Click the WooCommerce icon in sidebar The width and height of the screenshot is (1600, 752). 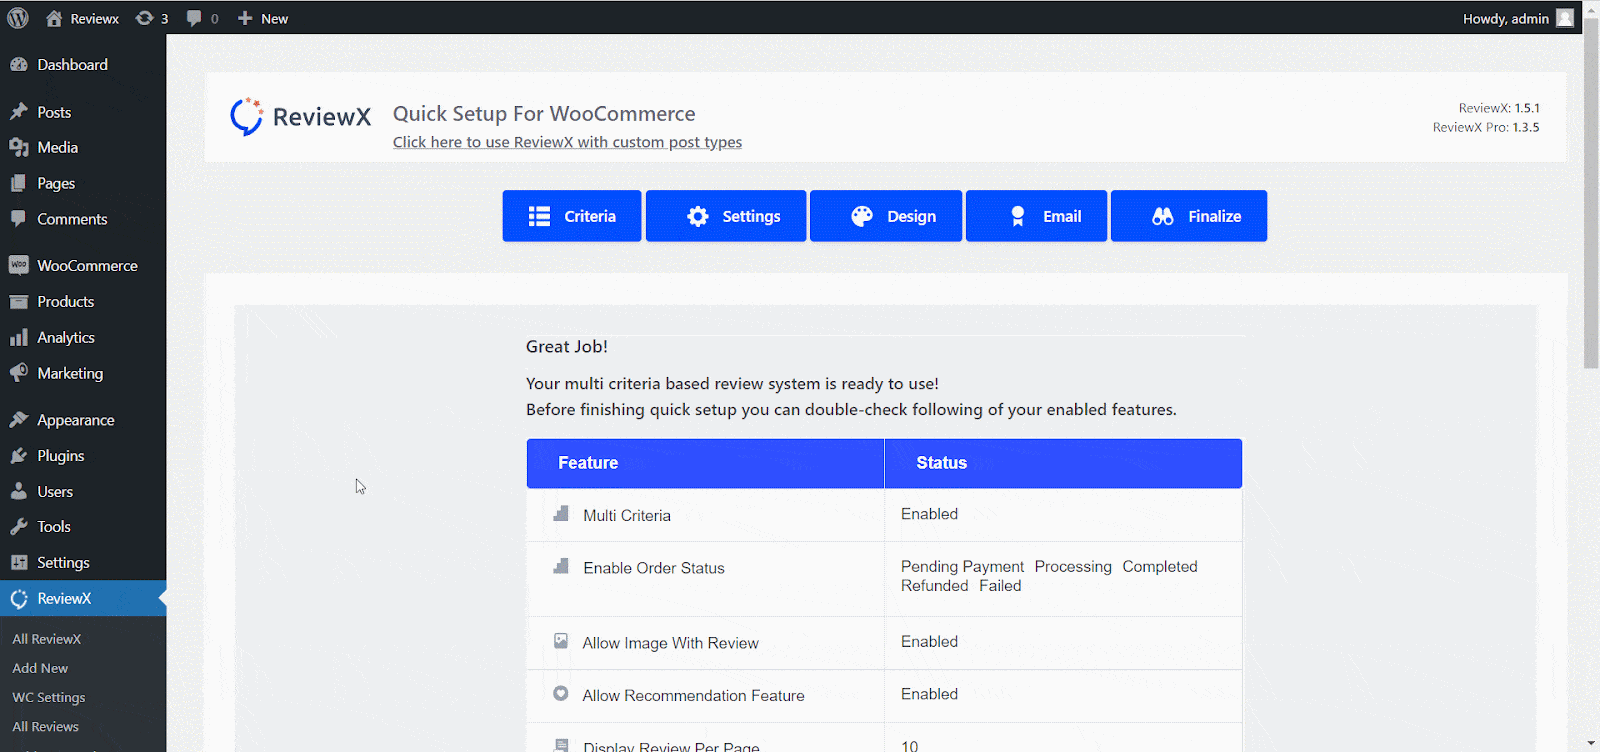click(18, 265)
